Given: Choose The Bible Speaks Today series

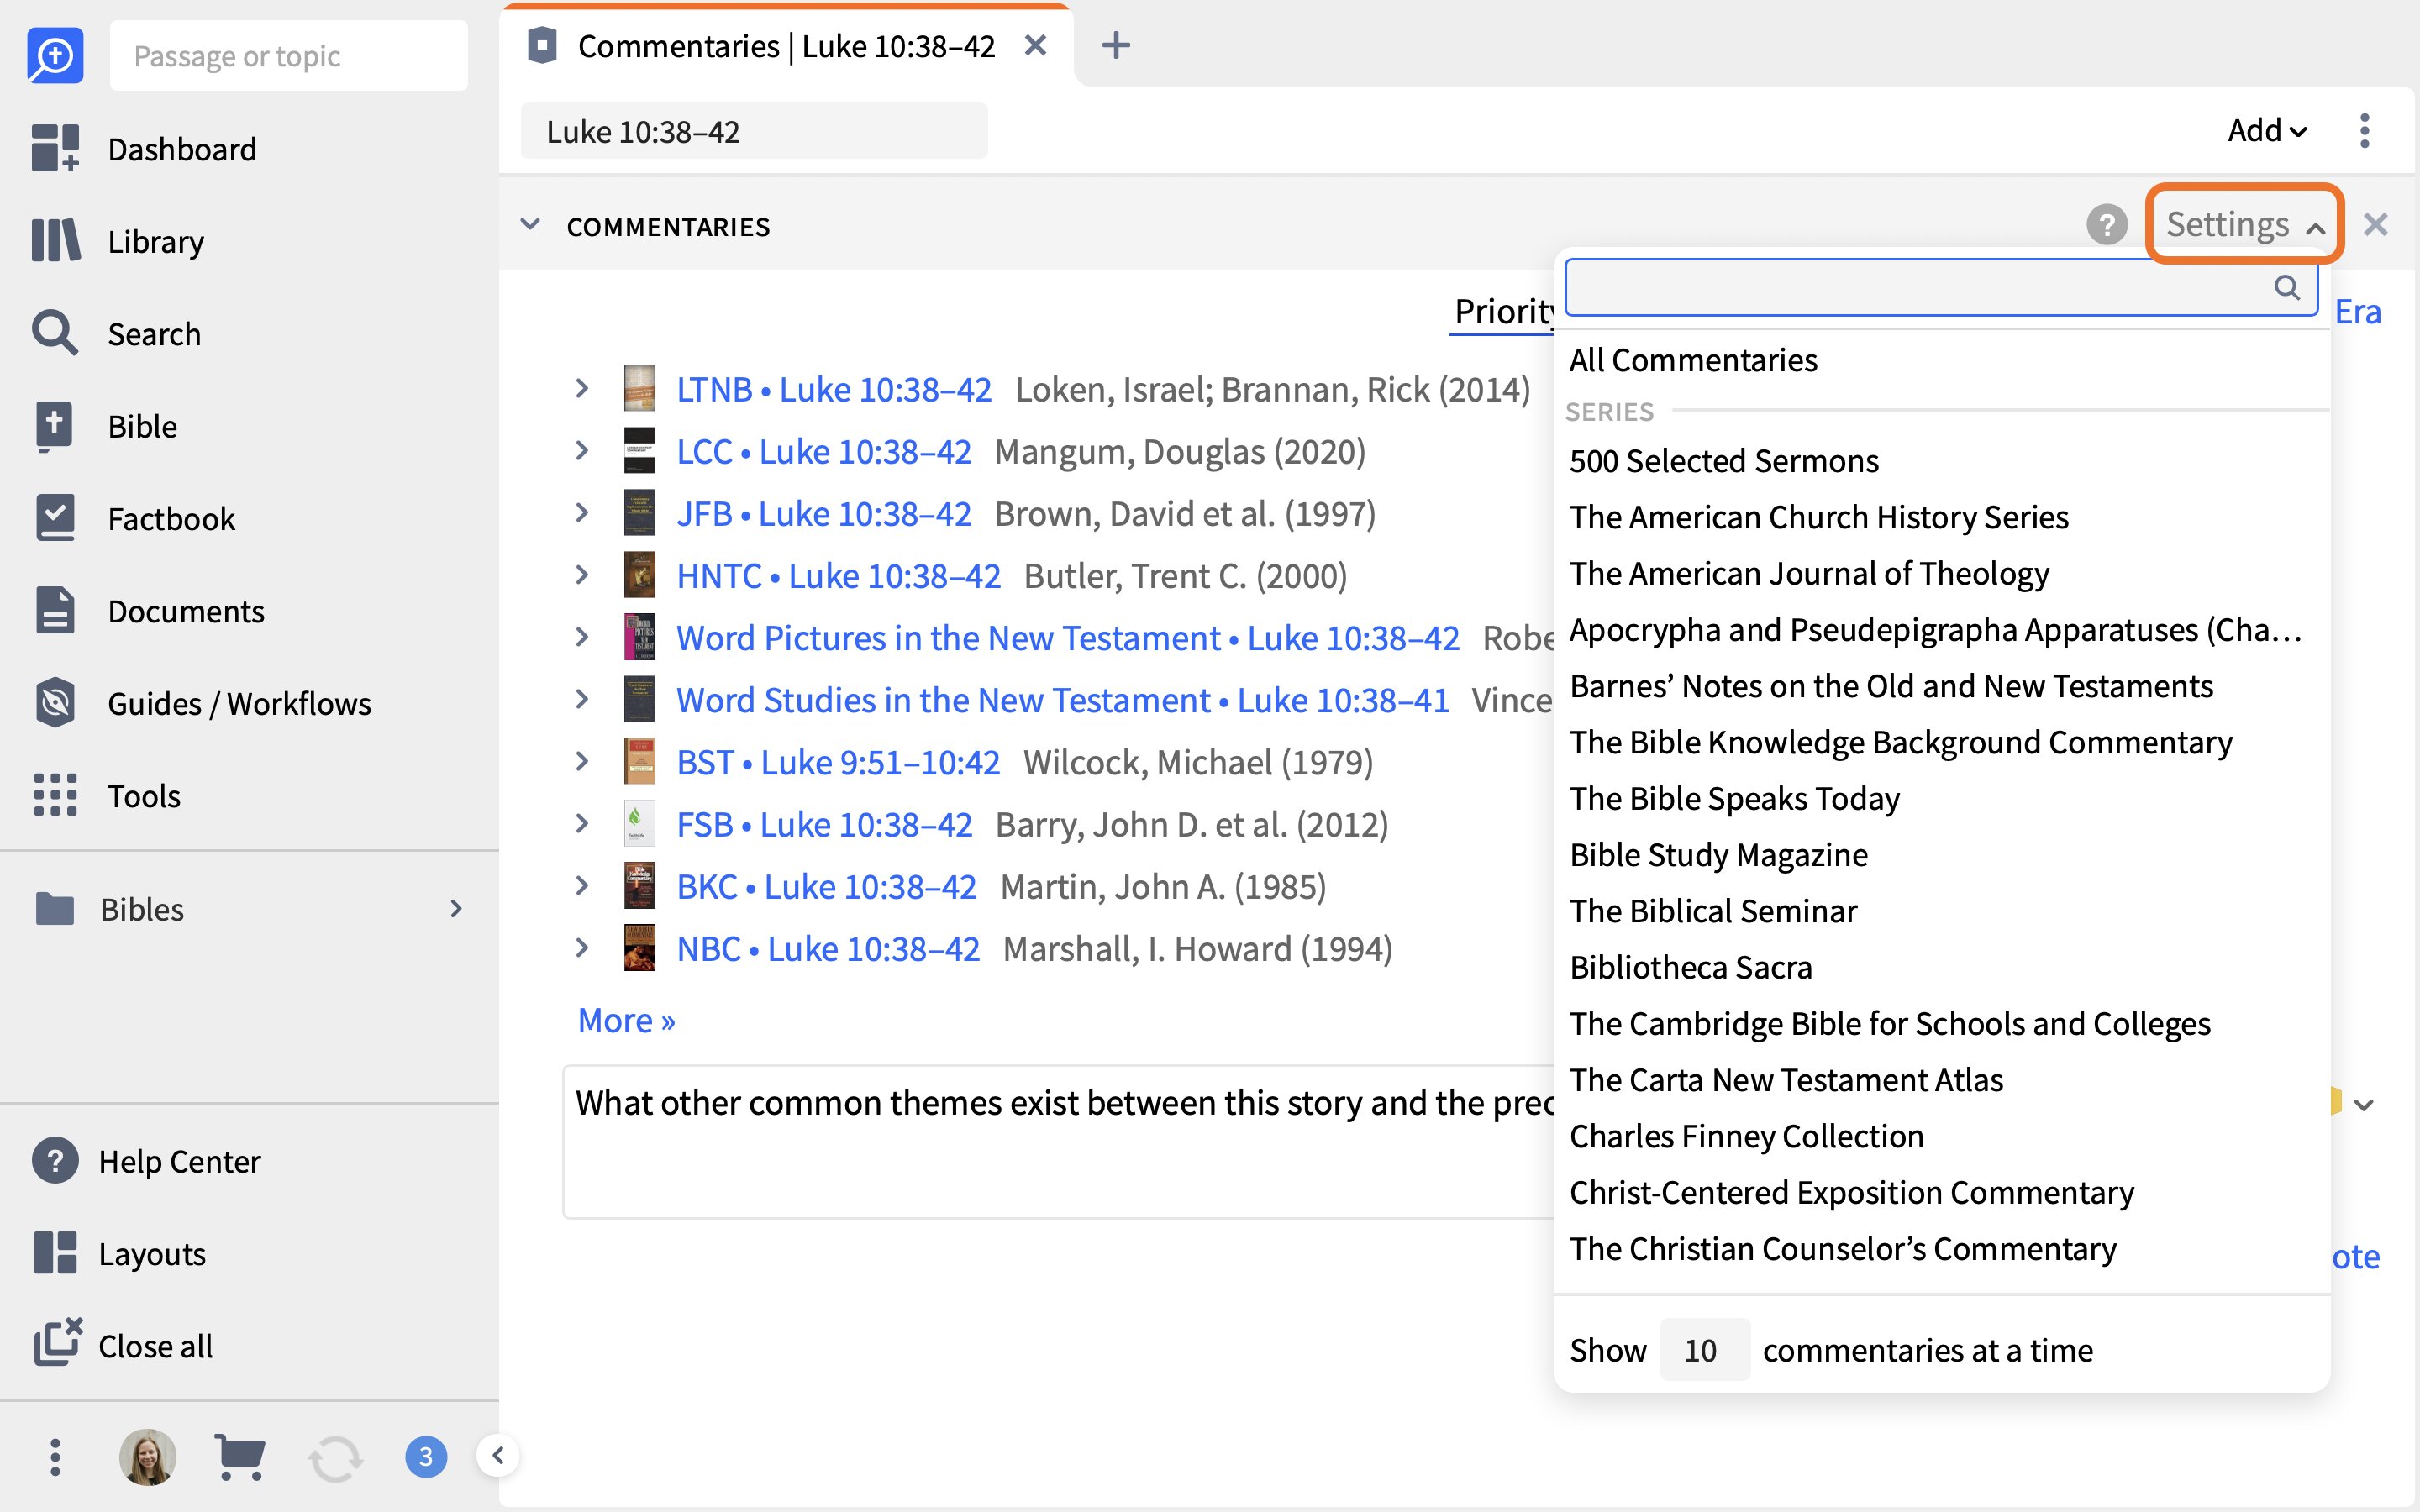Looking at the screenshot, I should [x=1734, y=798].
